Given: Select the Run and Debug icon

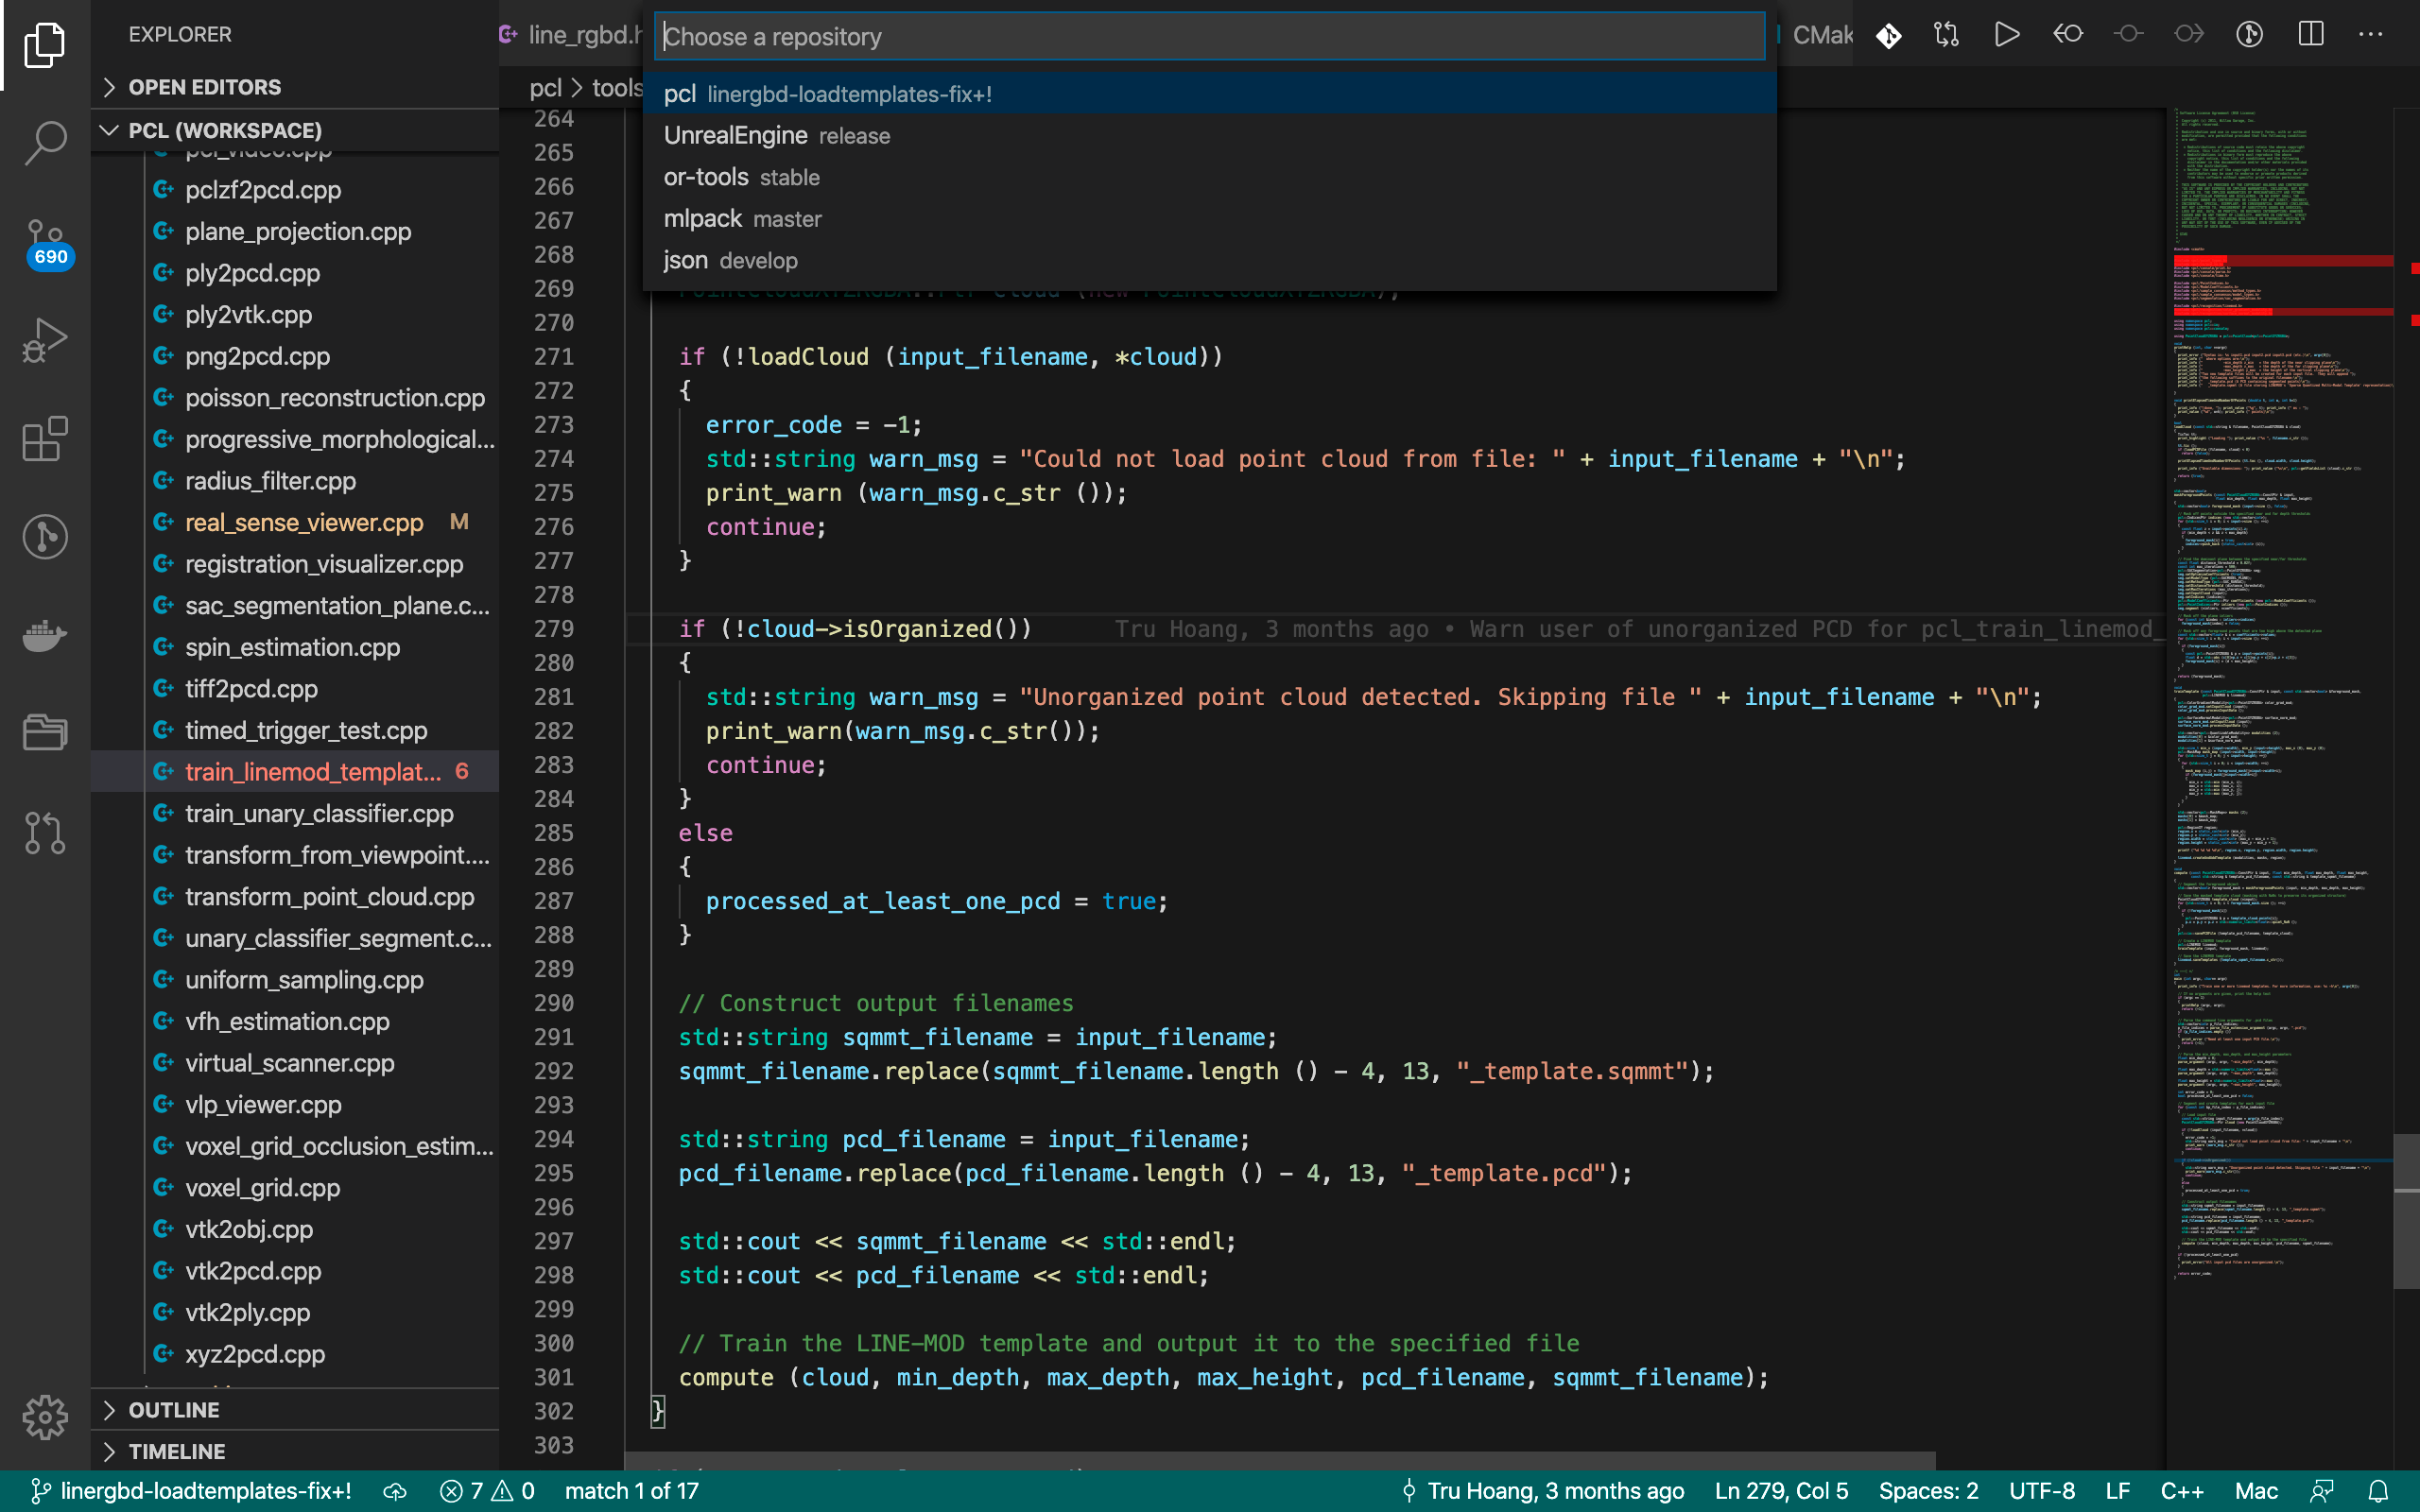Looking at the screenshot, I should (45, 340).
